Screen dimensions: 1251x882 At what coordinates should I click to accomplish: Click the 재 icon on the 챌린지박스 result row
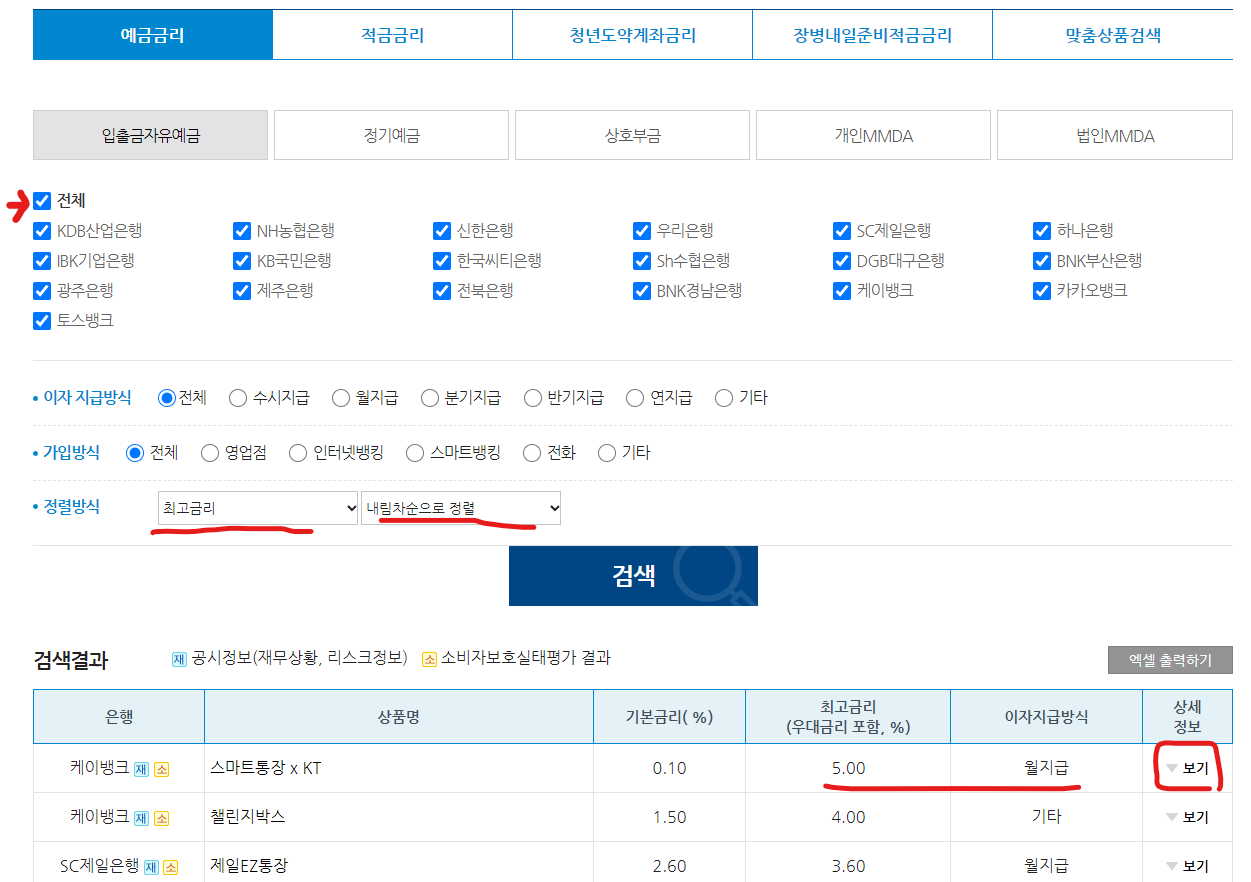141,816
